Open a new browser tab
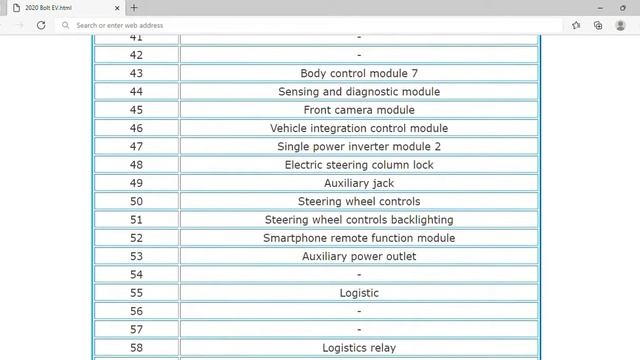The height and width of the screenshot is (360, 640). [134, 8]
